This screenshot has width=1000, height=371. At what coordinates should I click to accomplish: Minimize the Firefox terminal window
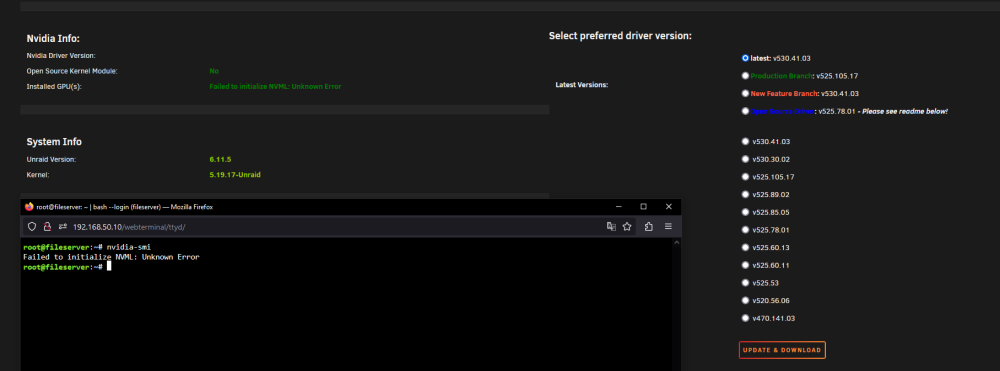pos(619,207)
